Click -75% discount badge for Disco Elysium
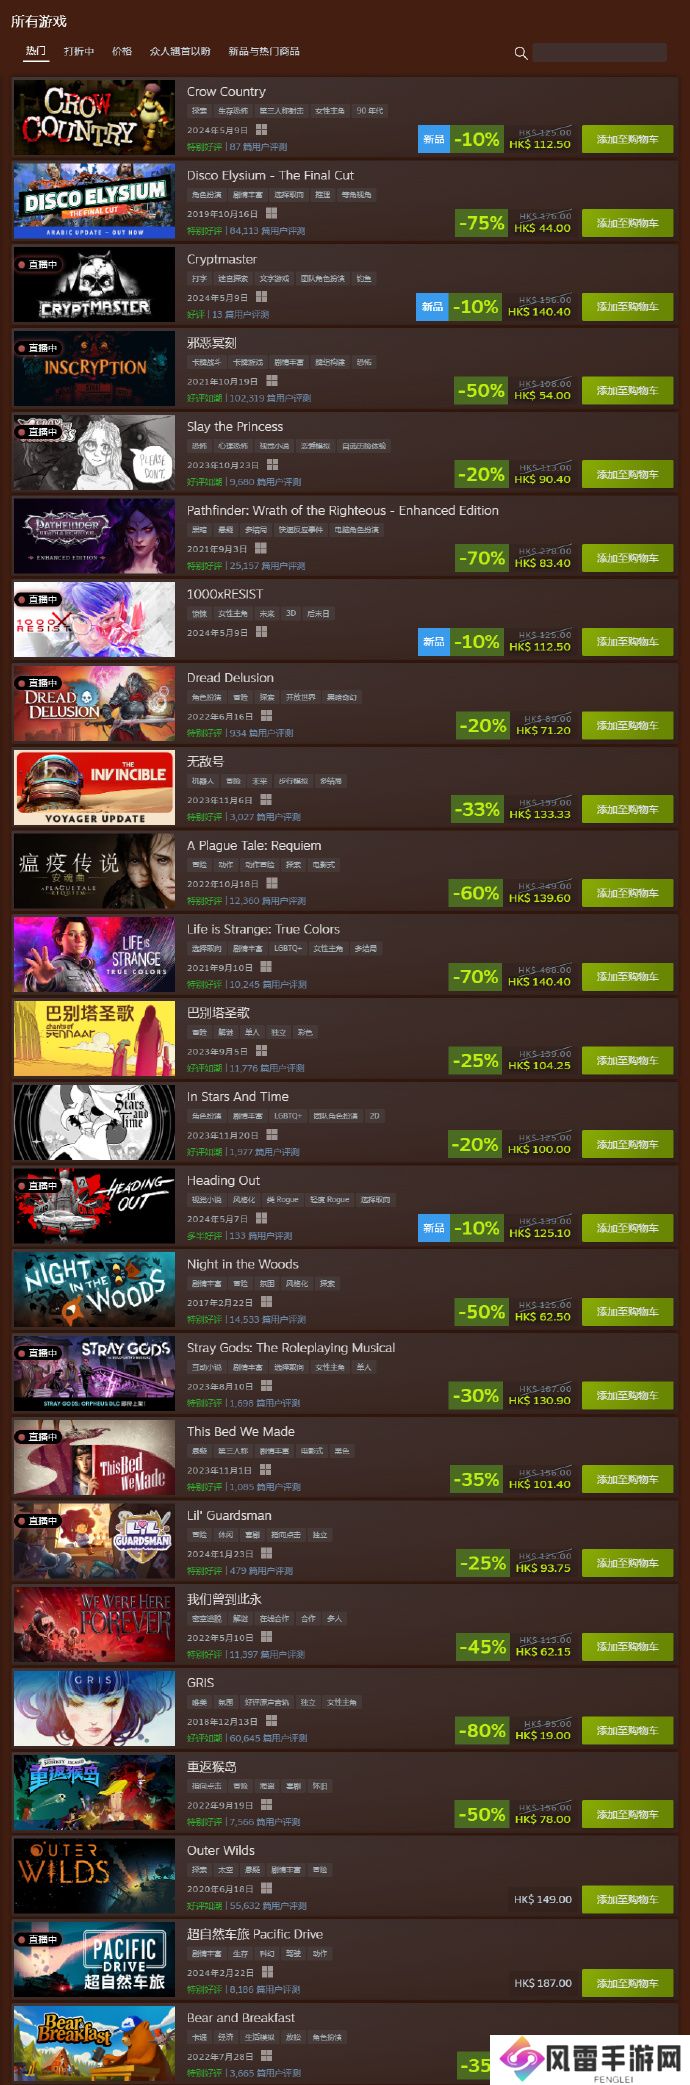The width and height of the screenshot is (690, 2085). 481,223
